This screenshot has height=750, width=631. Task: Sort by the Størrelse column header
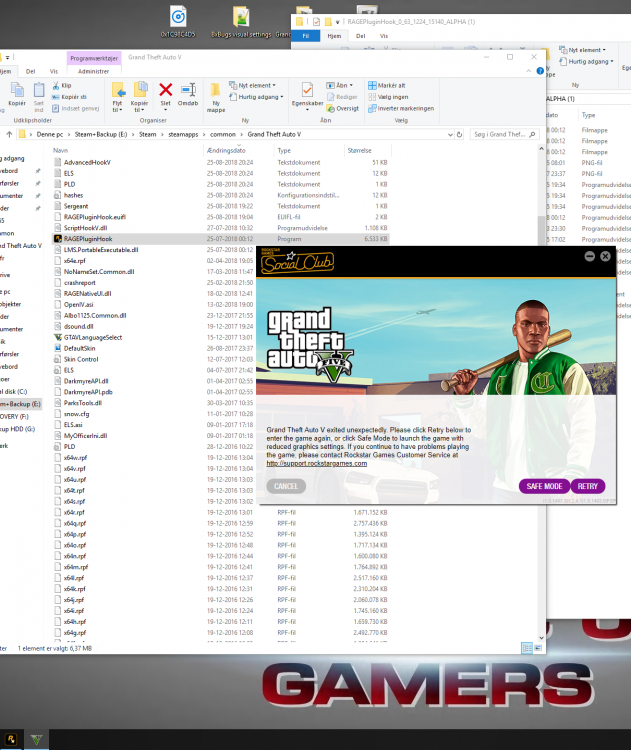[x=359, y=150]
